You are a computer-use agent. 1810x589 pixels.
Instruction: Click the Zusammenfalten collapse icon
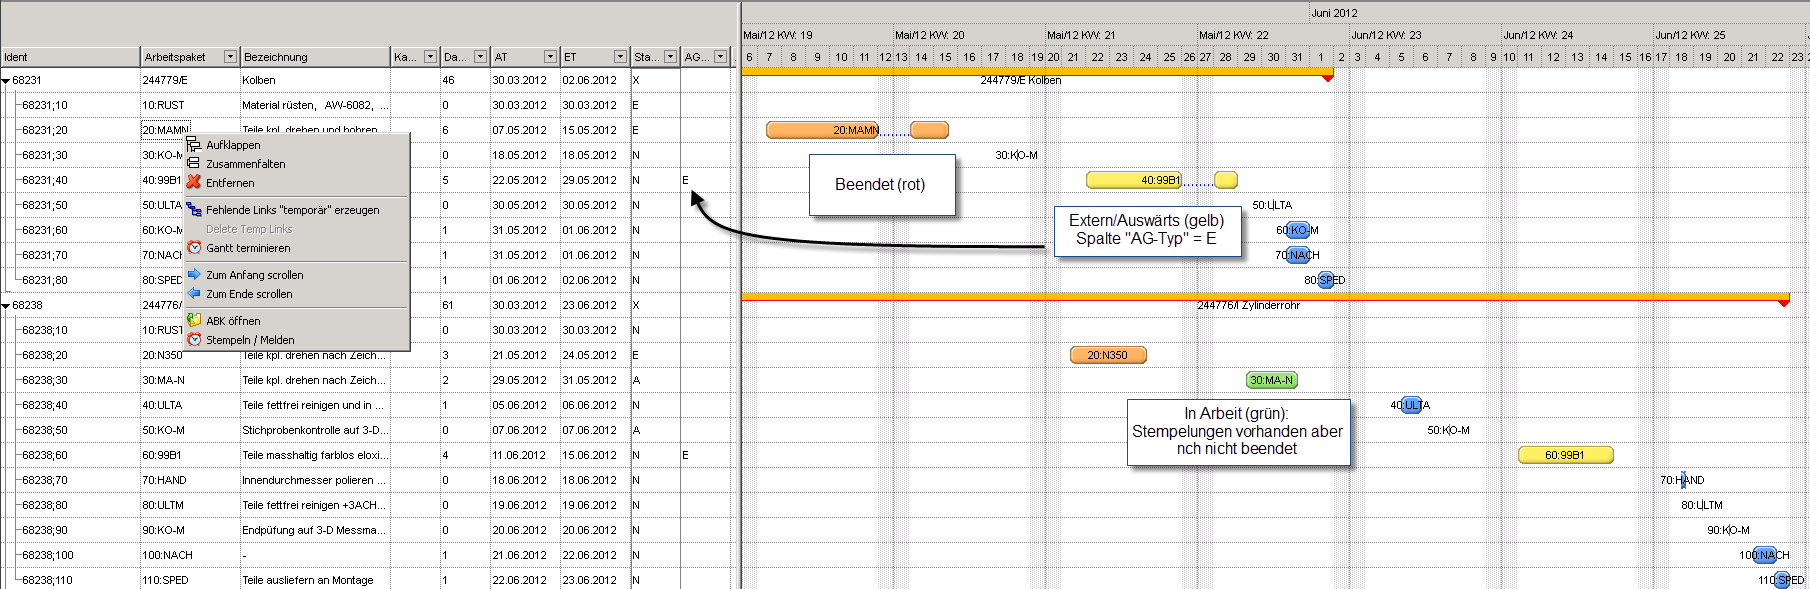(x=194, y=164)
